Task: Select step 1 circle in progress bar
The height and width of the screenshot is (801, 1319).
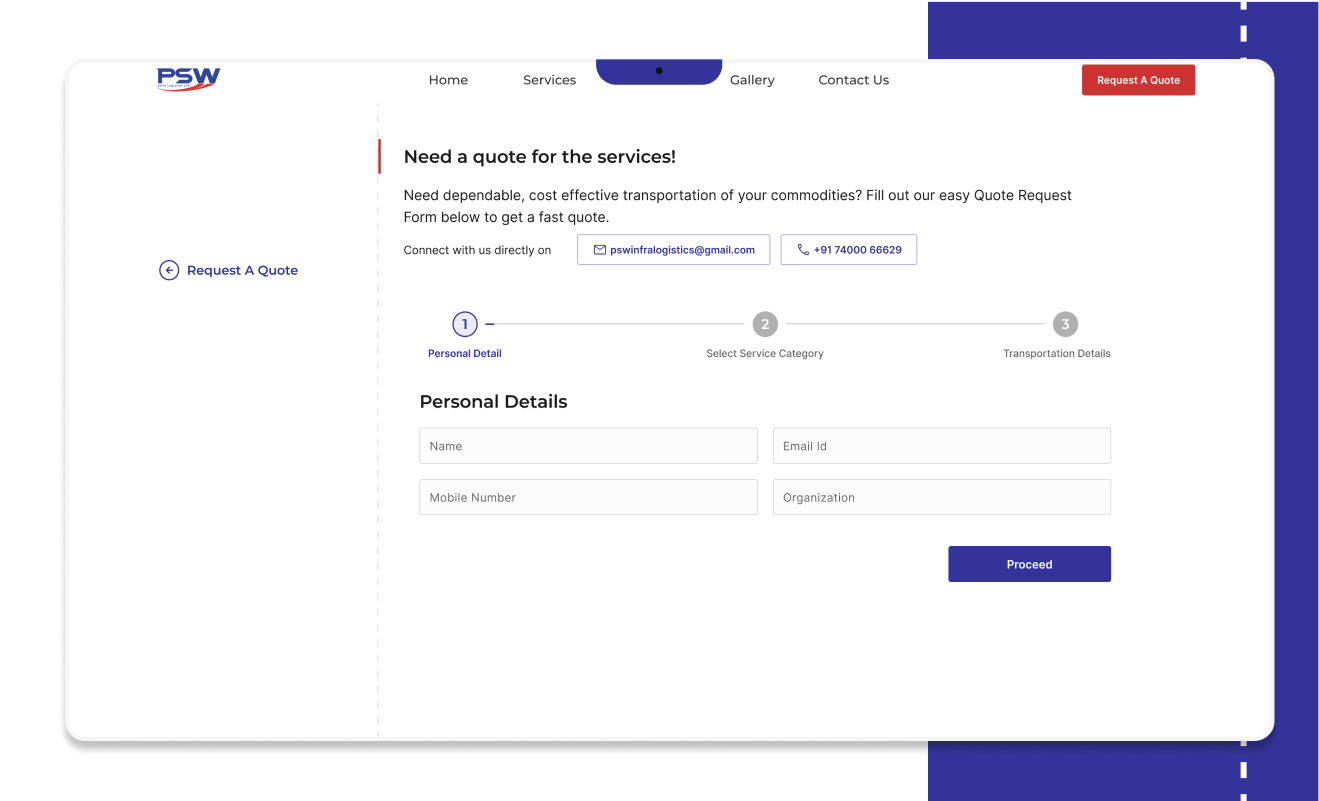Action: pos(465,324)
